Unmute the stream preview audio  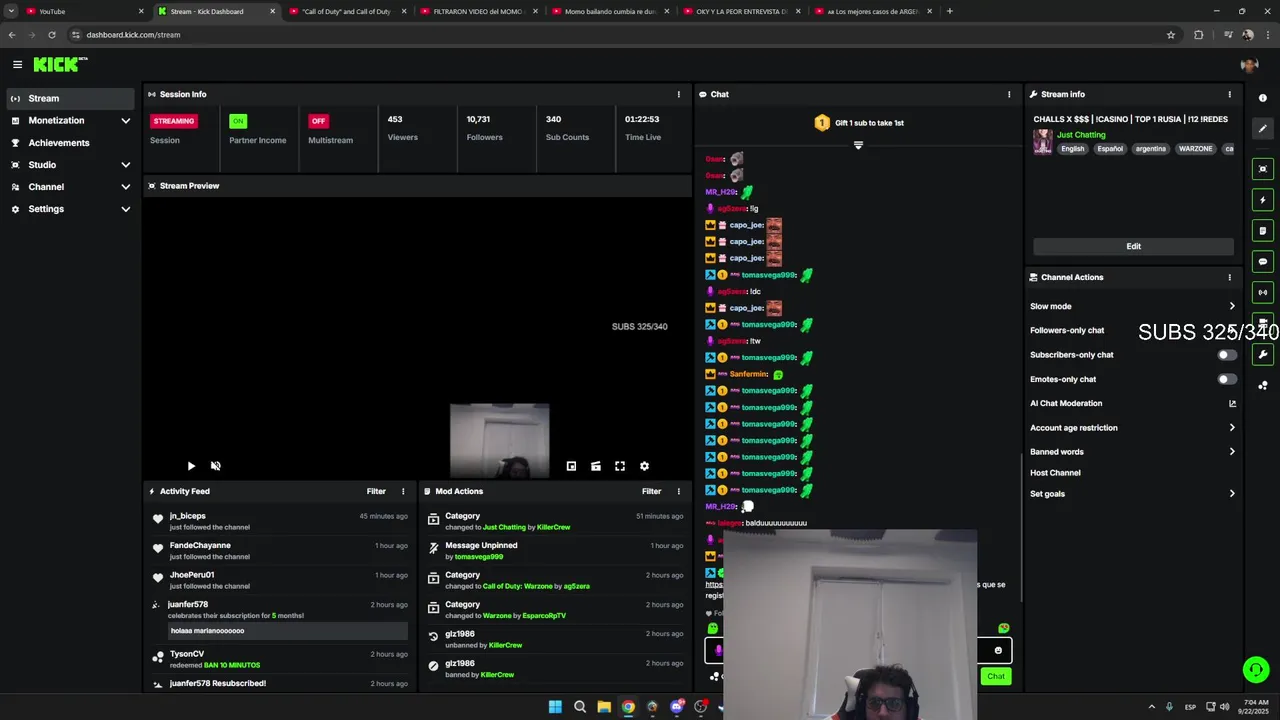click(215, 466)
